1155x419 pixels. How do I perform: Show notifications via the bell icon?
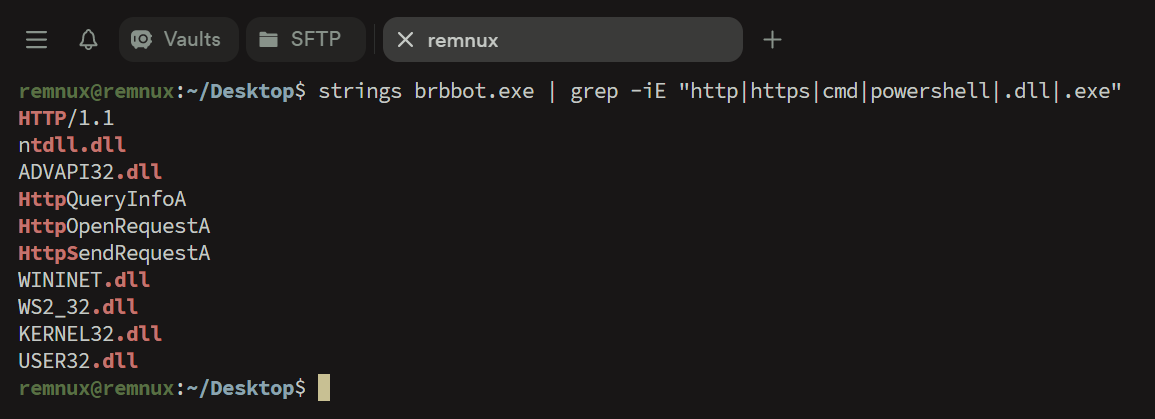(x=88, y=40)
